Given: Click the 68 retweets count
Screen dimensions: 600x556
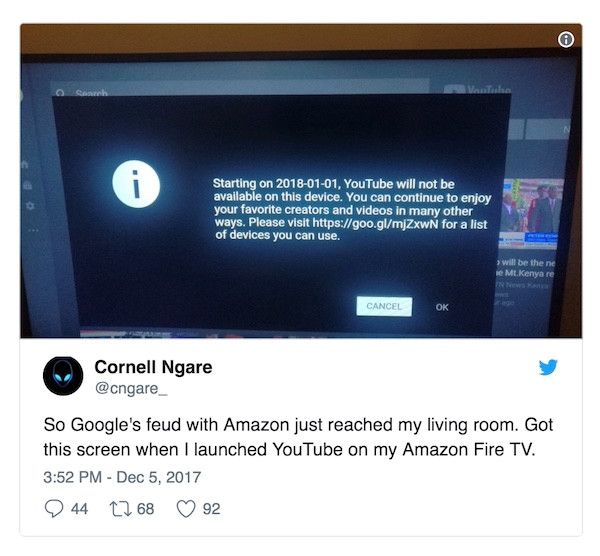Looking at the screenshot, I should tap(145, 509).
